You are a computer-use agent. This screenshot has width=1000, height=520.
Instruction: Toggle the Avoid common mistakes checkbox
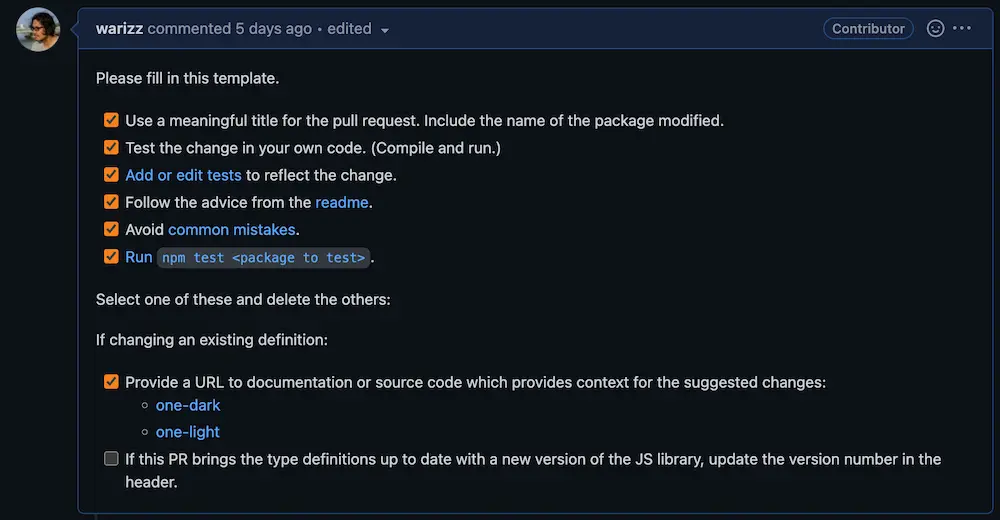point(111,229)
